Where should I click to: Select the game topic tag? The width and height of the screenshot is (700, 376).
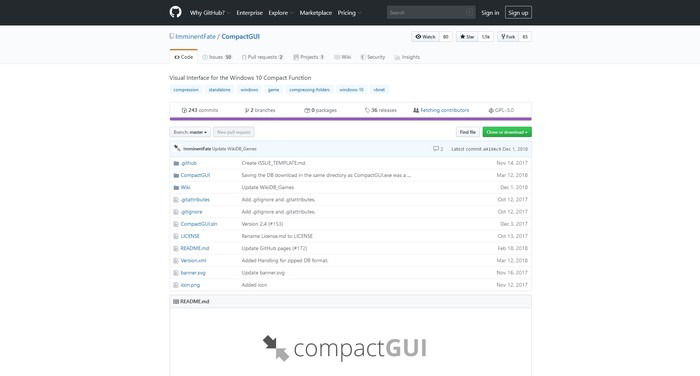pos(274,90)
